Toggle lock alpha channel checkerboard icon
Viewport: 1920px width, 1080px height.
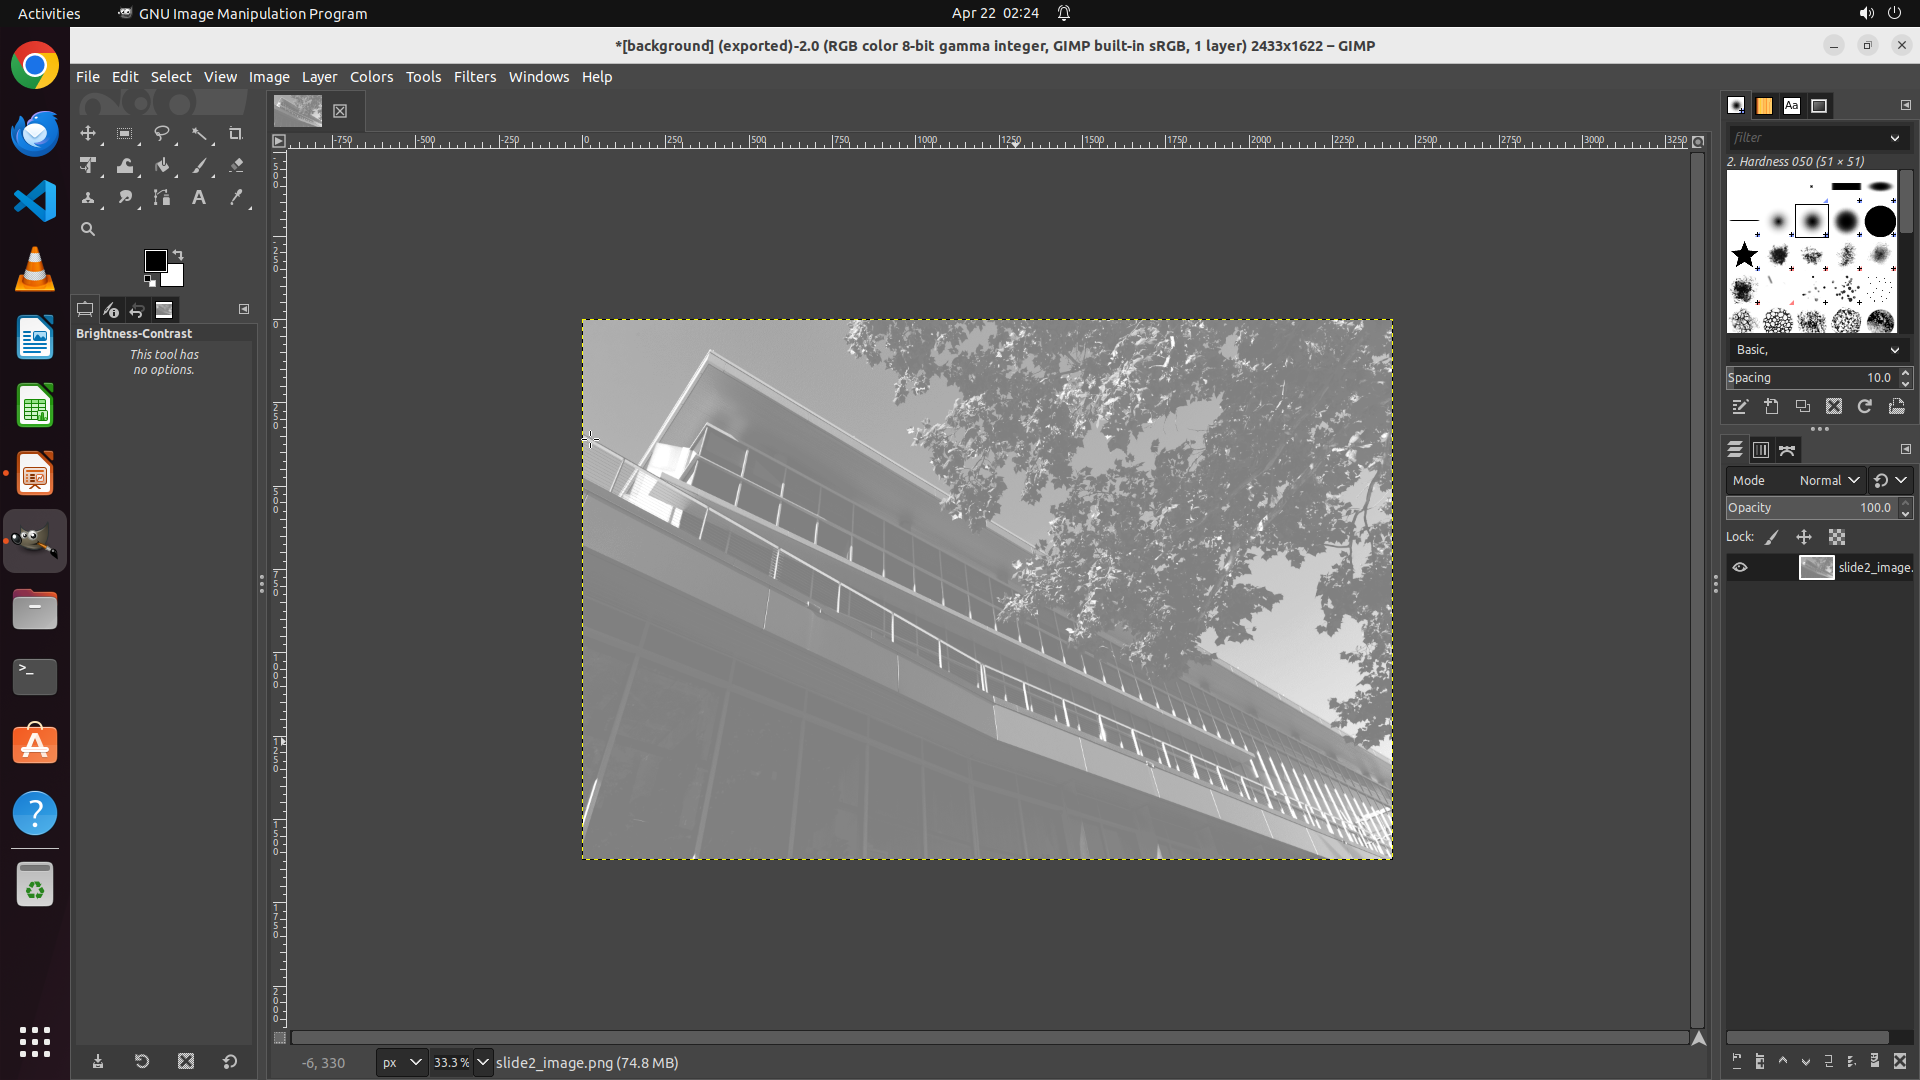click(x=1837, y=538)
